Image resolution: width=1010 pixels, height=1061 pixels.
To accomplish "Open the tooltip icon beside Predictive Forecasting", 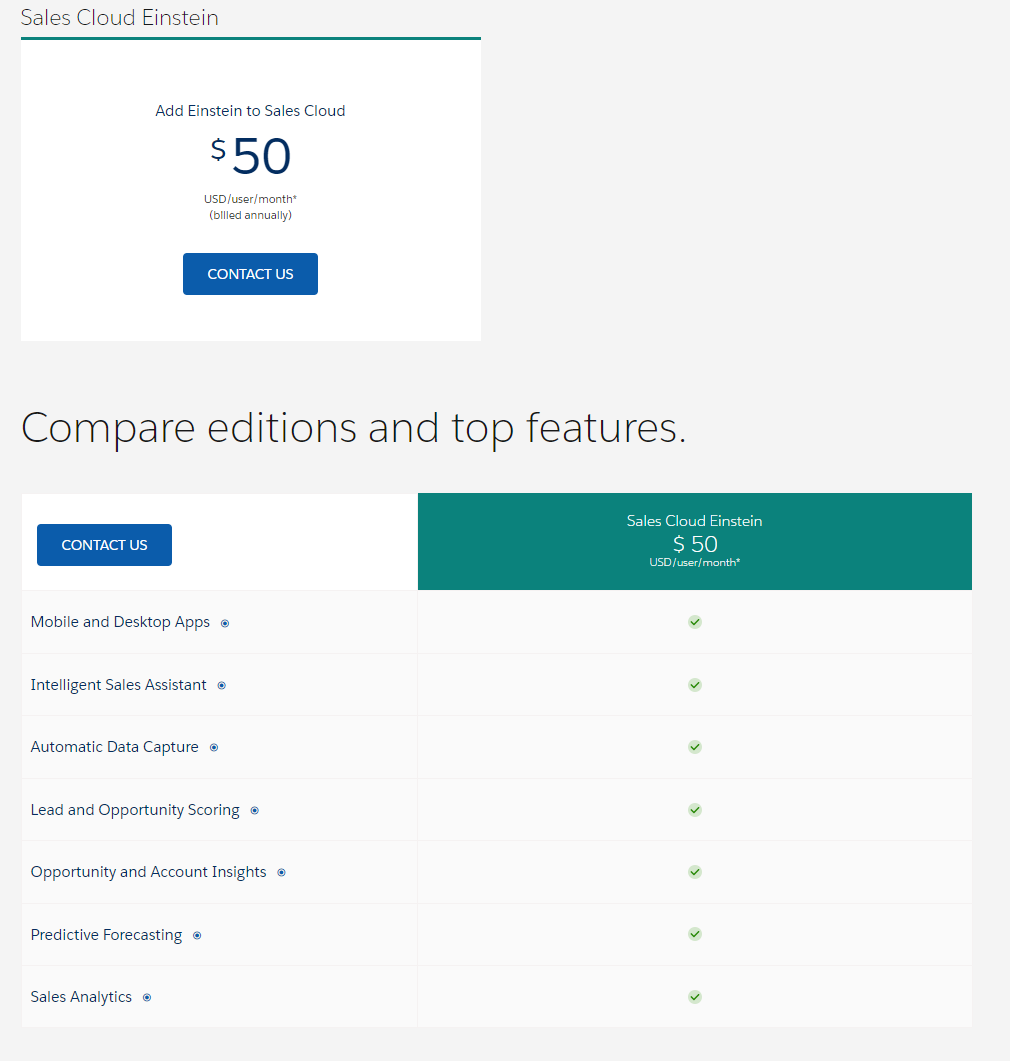I will [197, 935].
